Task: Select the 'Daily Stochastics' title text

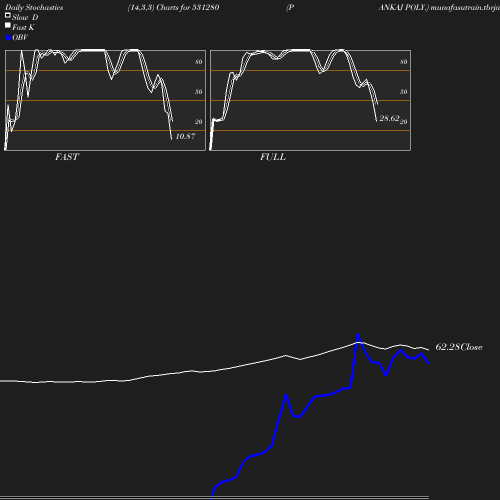Action: pyautogui.click(x=34, y=7)
